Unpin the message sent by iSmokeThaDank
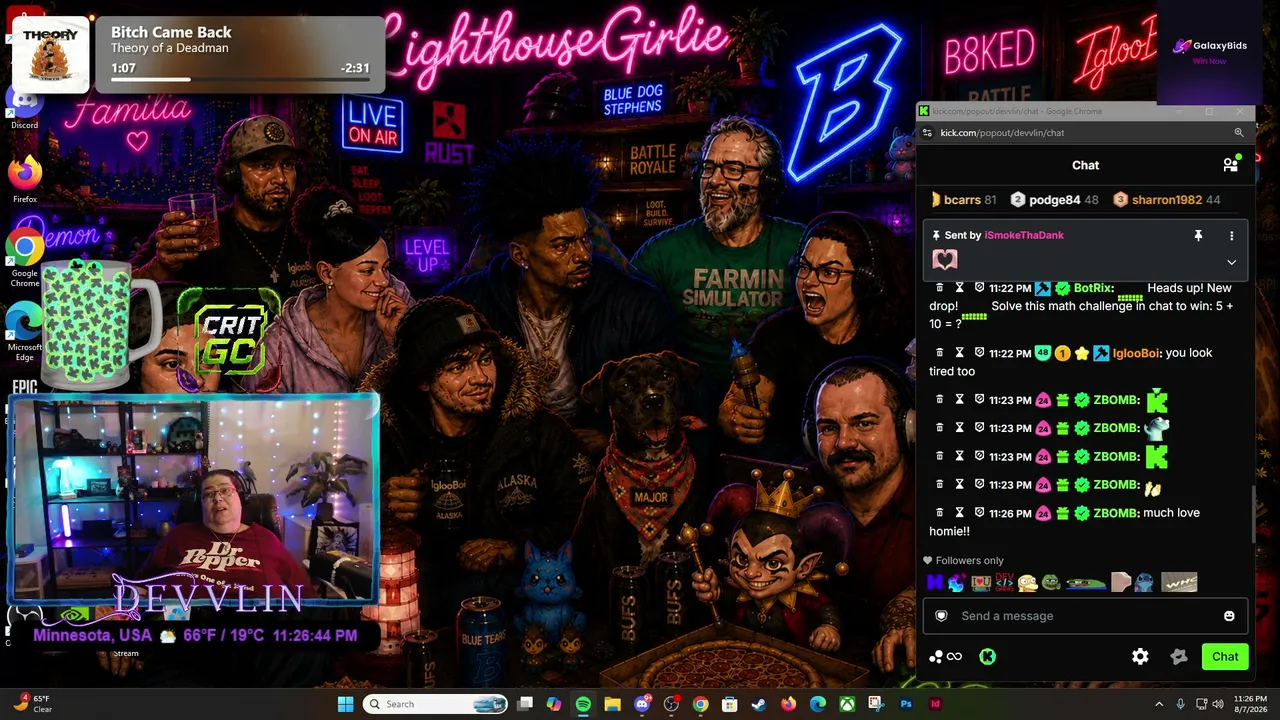1280x720 pixels. click(1198, 235)
